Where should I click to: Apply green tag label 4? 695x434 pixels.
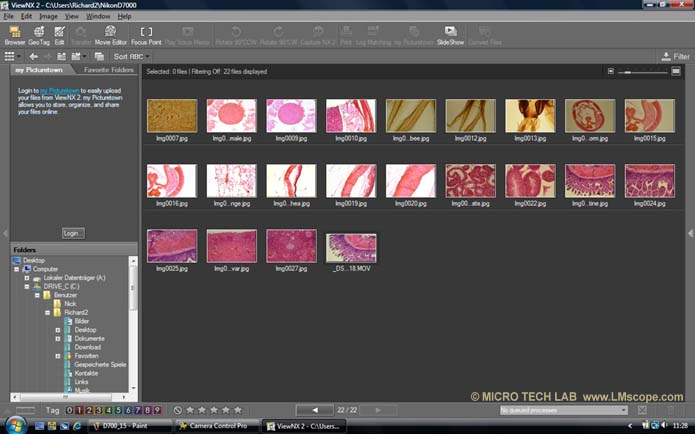pyautogui.click(x=108, y=410)
